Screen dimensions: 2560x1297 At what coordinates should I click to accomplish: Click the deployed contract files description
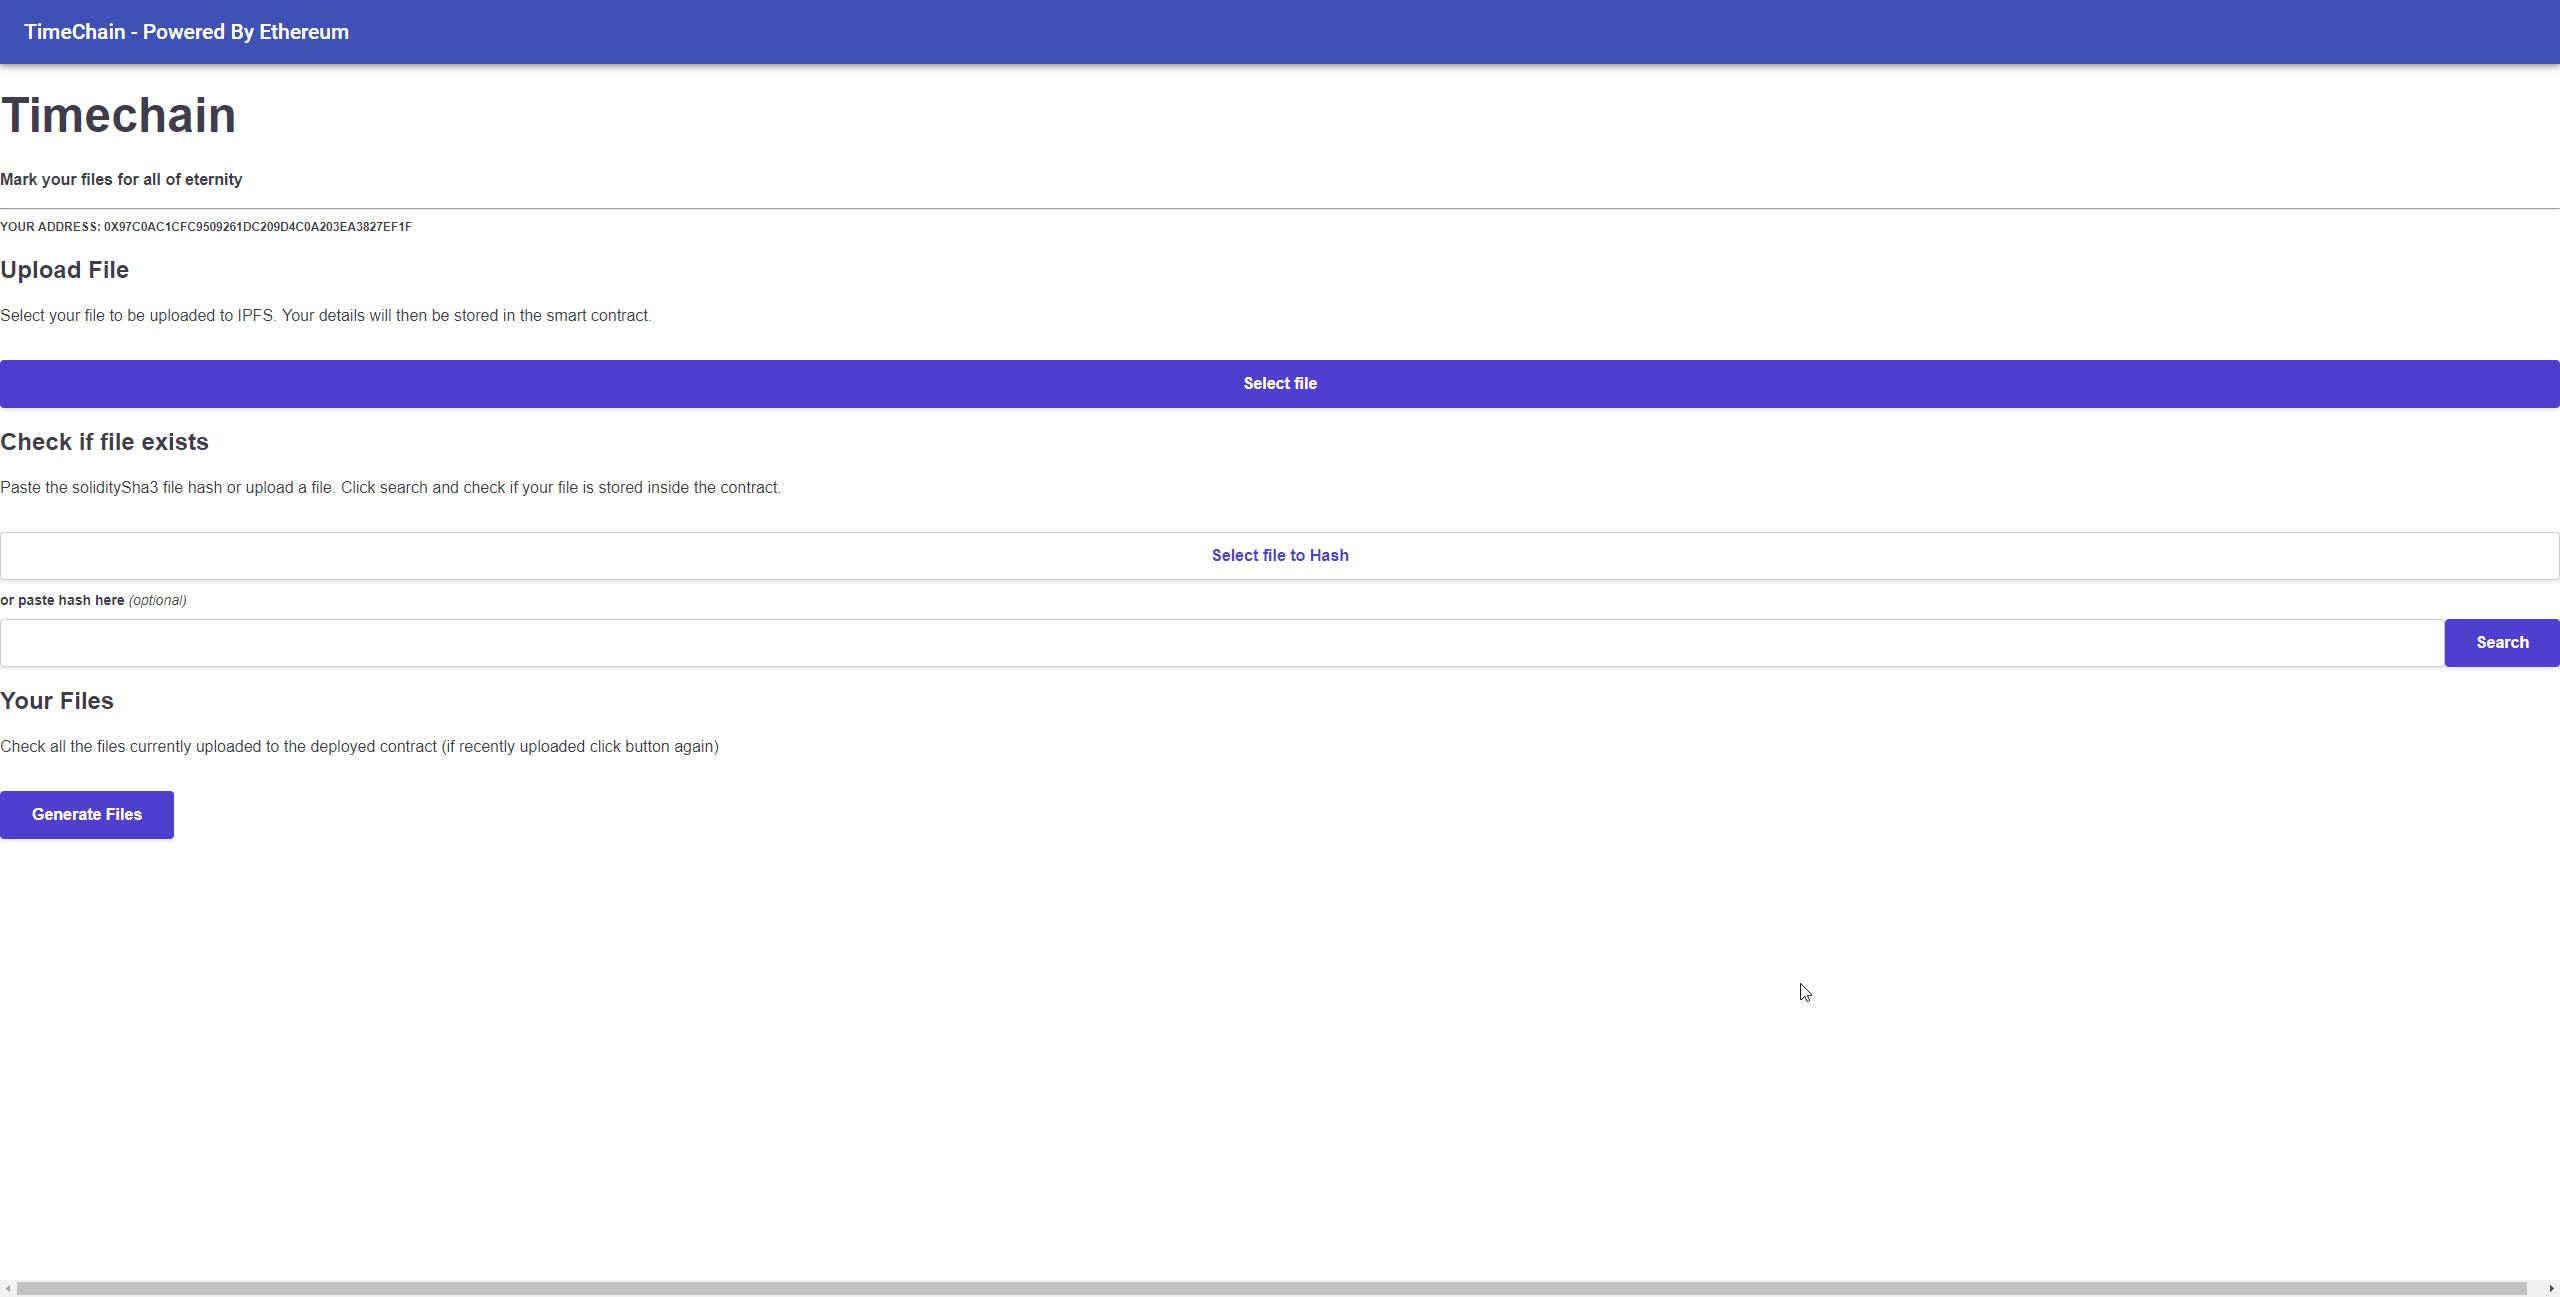point(359,747)
